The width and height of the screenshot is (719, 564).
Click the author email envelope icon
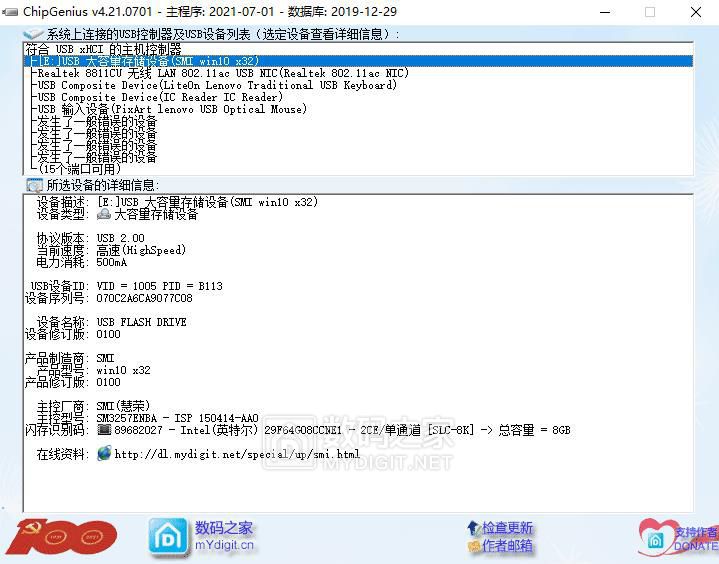[x=473, y=547]
